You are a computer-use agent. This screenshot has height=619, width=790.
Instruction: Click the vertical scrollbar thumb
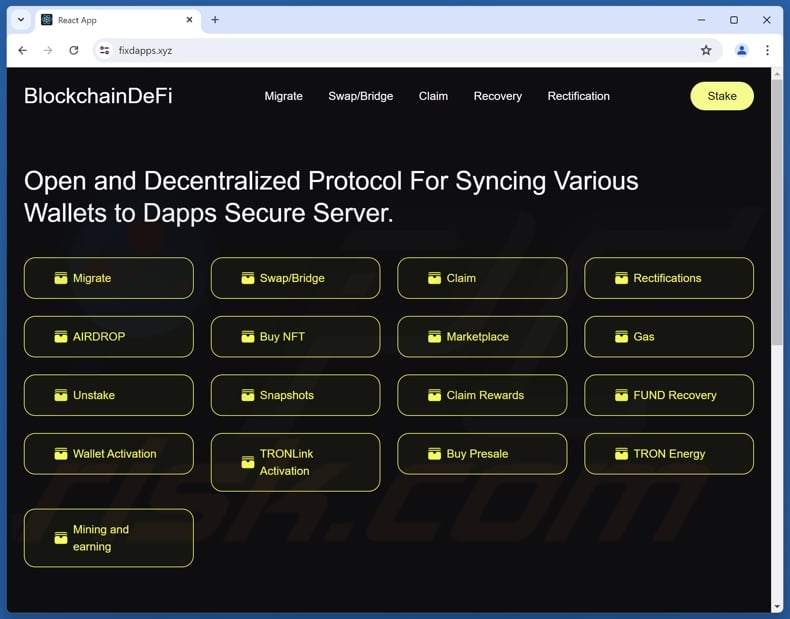pyautogui.click(x=777, y=212)
